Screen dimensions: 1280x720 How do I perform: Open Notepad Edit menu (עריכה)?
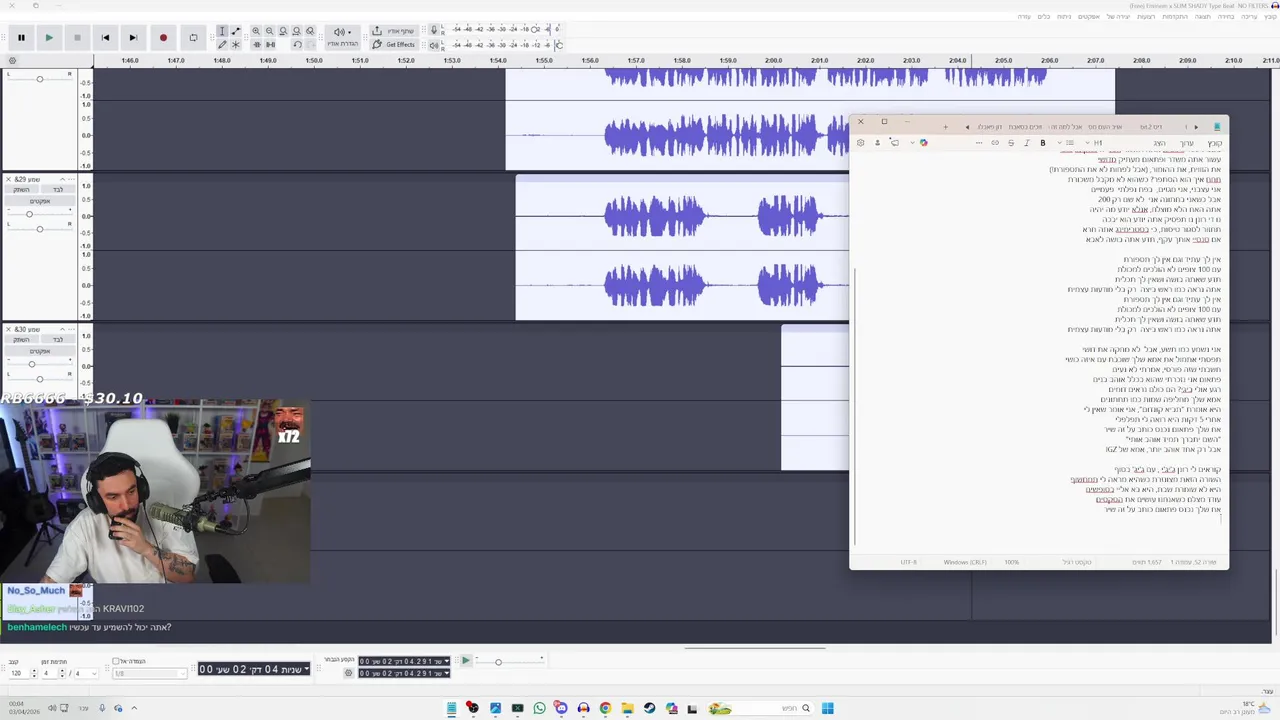click(x=1187, y=143)
